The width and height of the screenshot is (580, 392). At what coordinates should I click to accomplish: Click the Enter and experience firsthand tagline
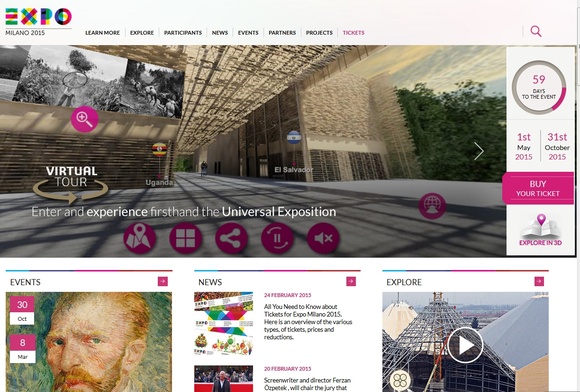[x=183, y=212]
